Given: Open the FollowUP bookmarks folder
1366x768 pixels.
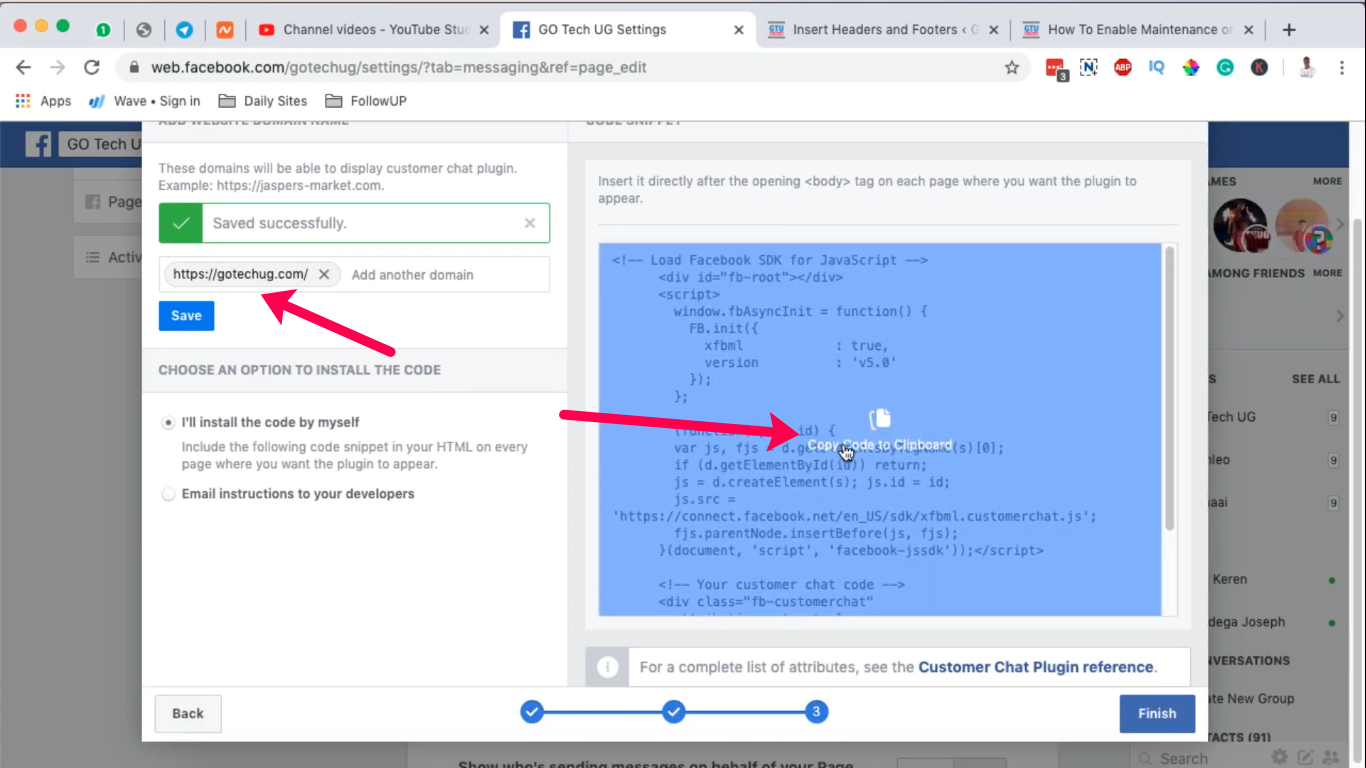Looking at the screenshot, I should [365, 101].
